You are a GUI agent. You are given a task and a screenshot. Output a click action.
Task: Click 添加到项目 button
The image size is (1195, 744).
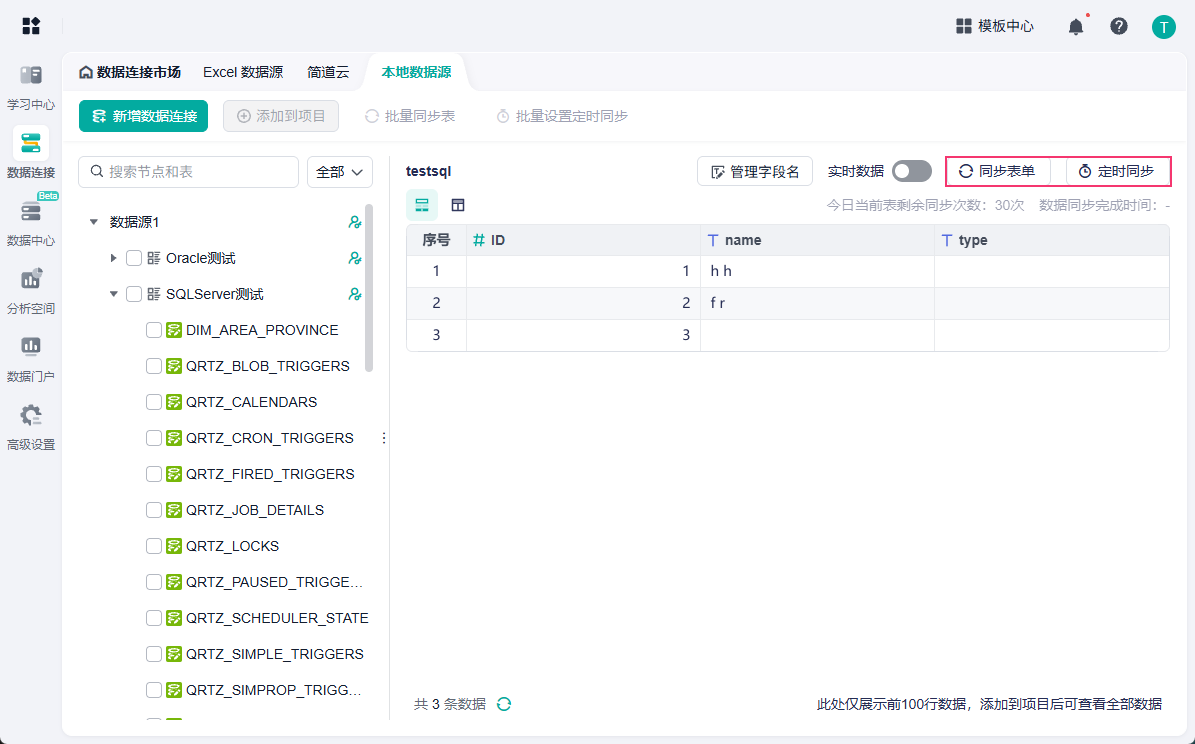tap(281, 116)
